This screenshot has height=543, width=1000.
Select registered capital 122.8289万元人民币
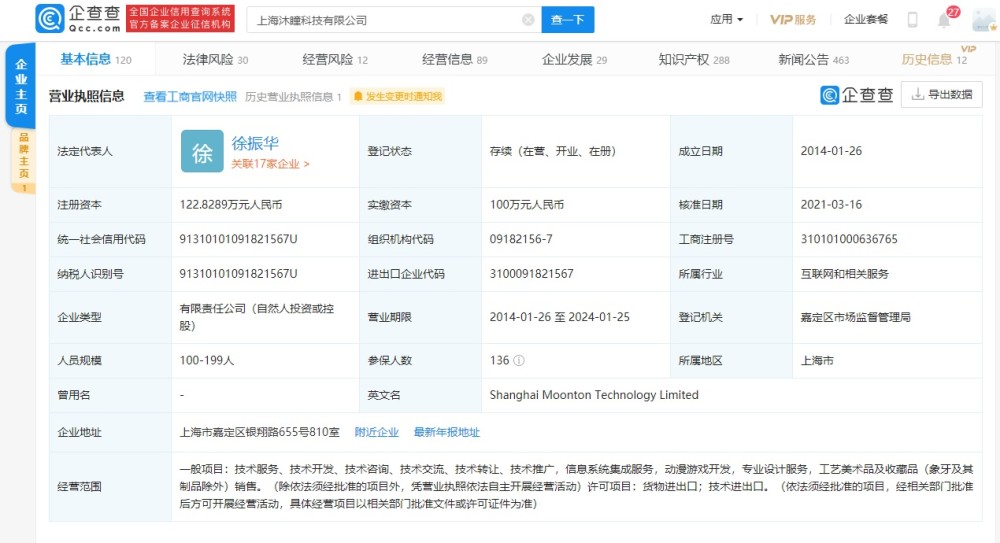[x=231, y=205]
